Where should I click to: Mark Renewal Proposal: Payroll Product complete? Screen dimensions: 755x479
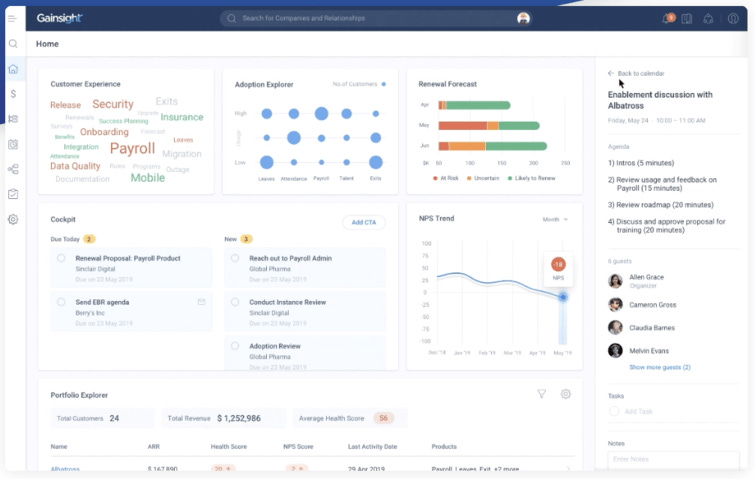click(61, 258)
